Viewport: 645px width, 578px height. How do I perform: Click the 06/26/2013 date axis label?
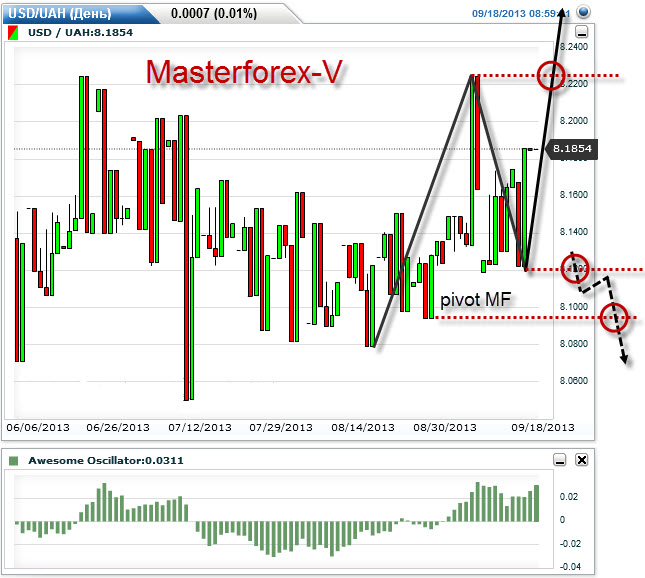pos(118,428)
